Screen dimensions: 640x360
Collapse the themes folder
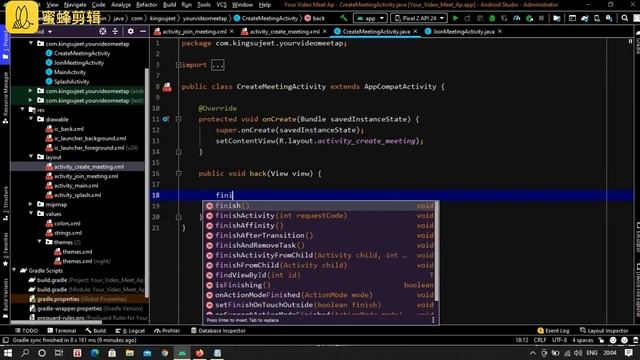coord(40,242)
